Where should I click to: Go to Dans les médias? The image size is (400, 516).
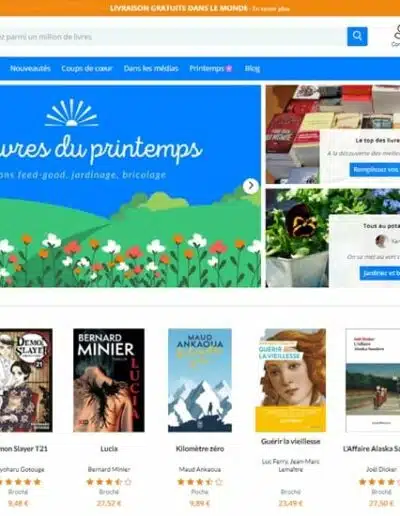coord(151,68)
